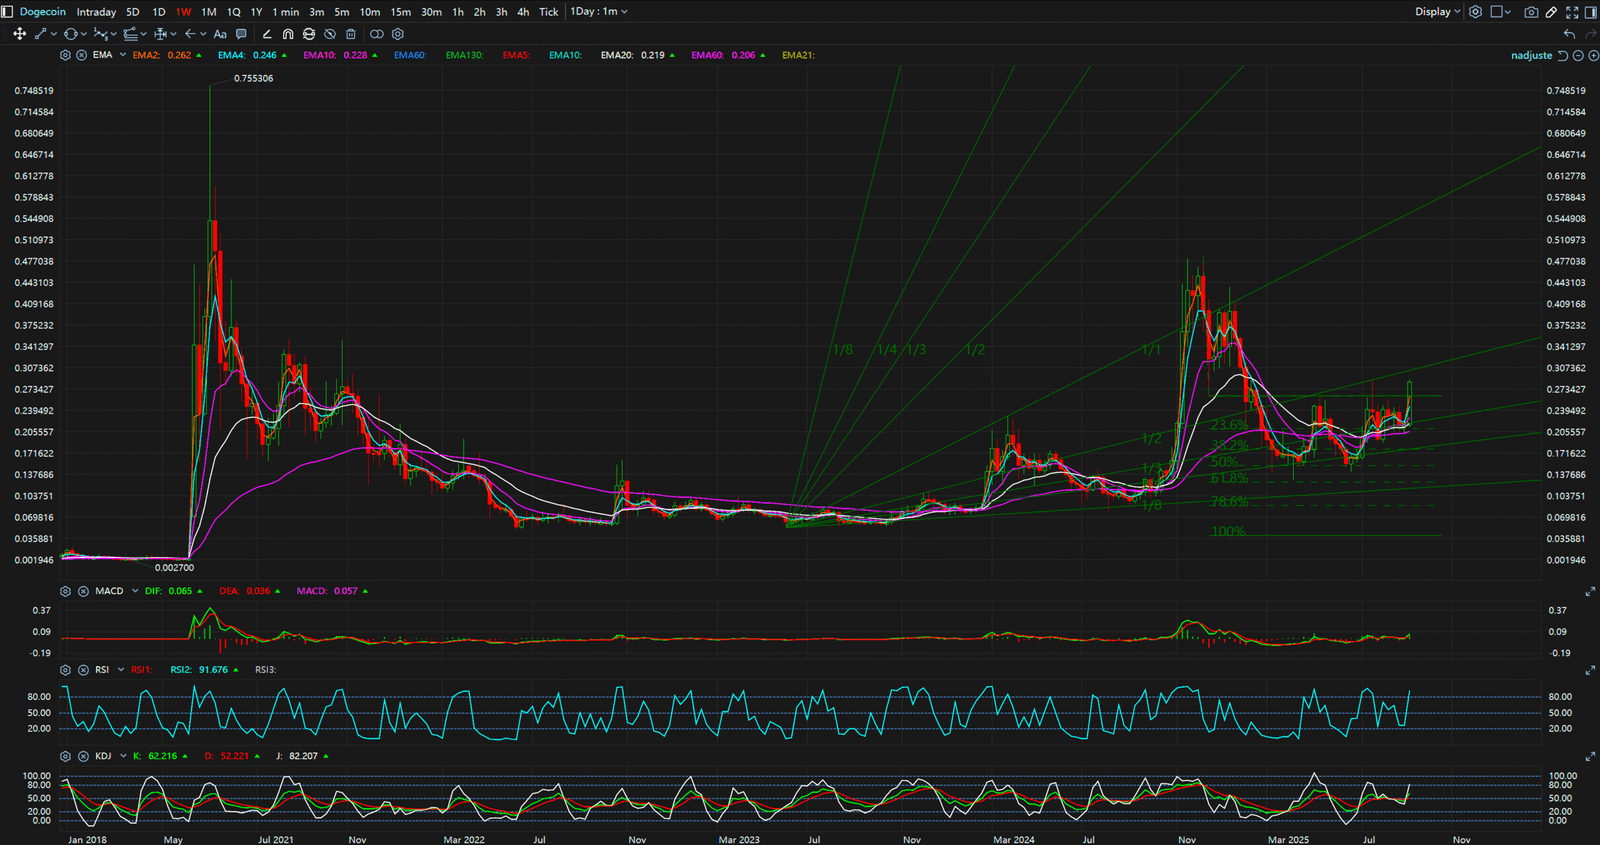Open the Display dropdown menu

tap(1438, 12)
